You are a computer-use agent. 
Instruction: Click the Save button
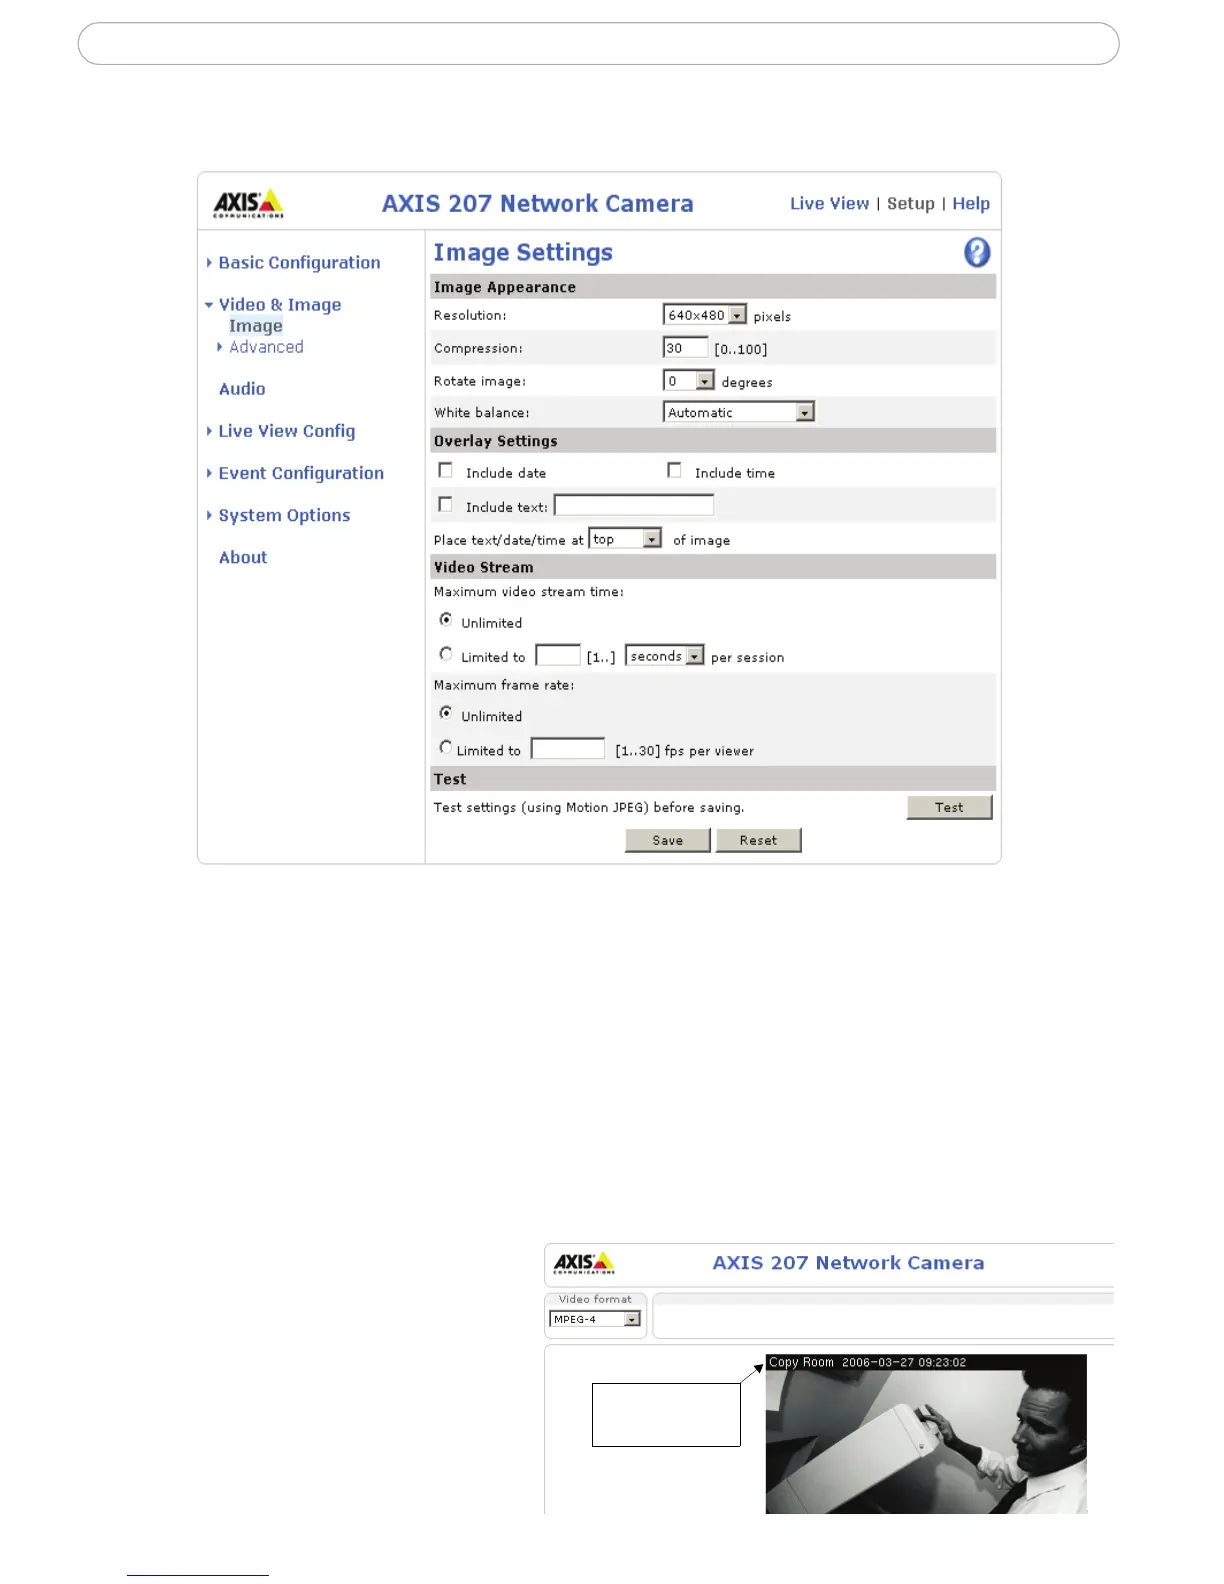(668, 840)
